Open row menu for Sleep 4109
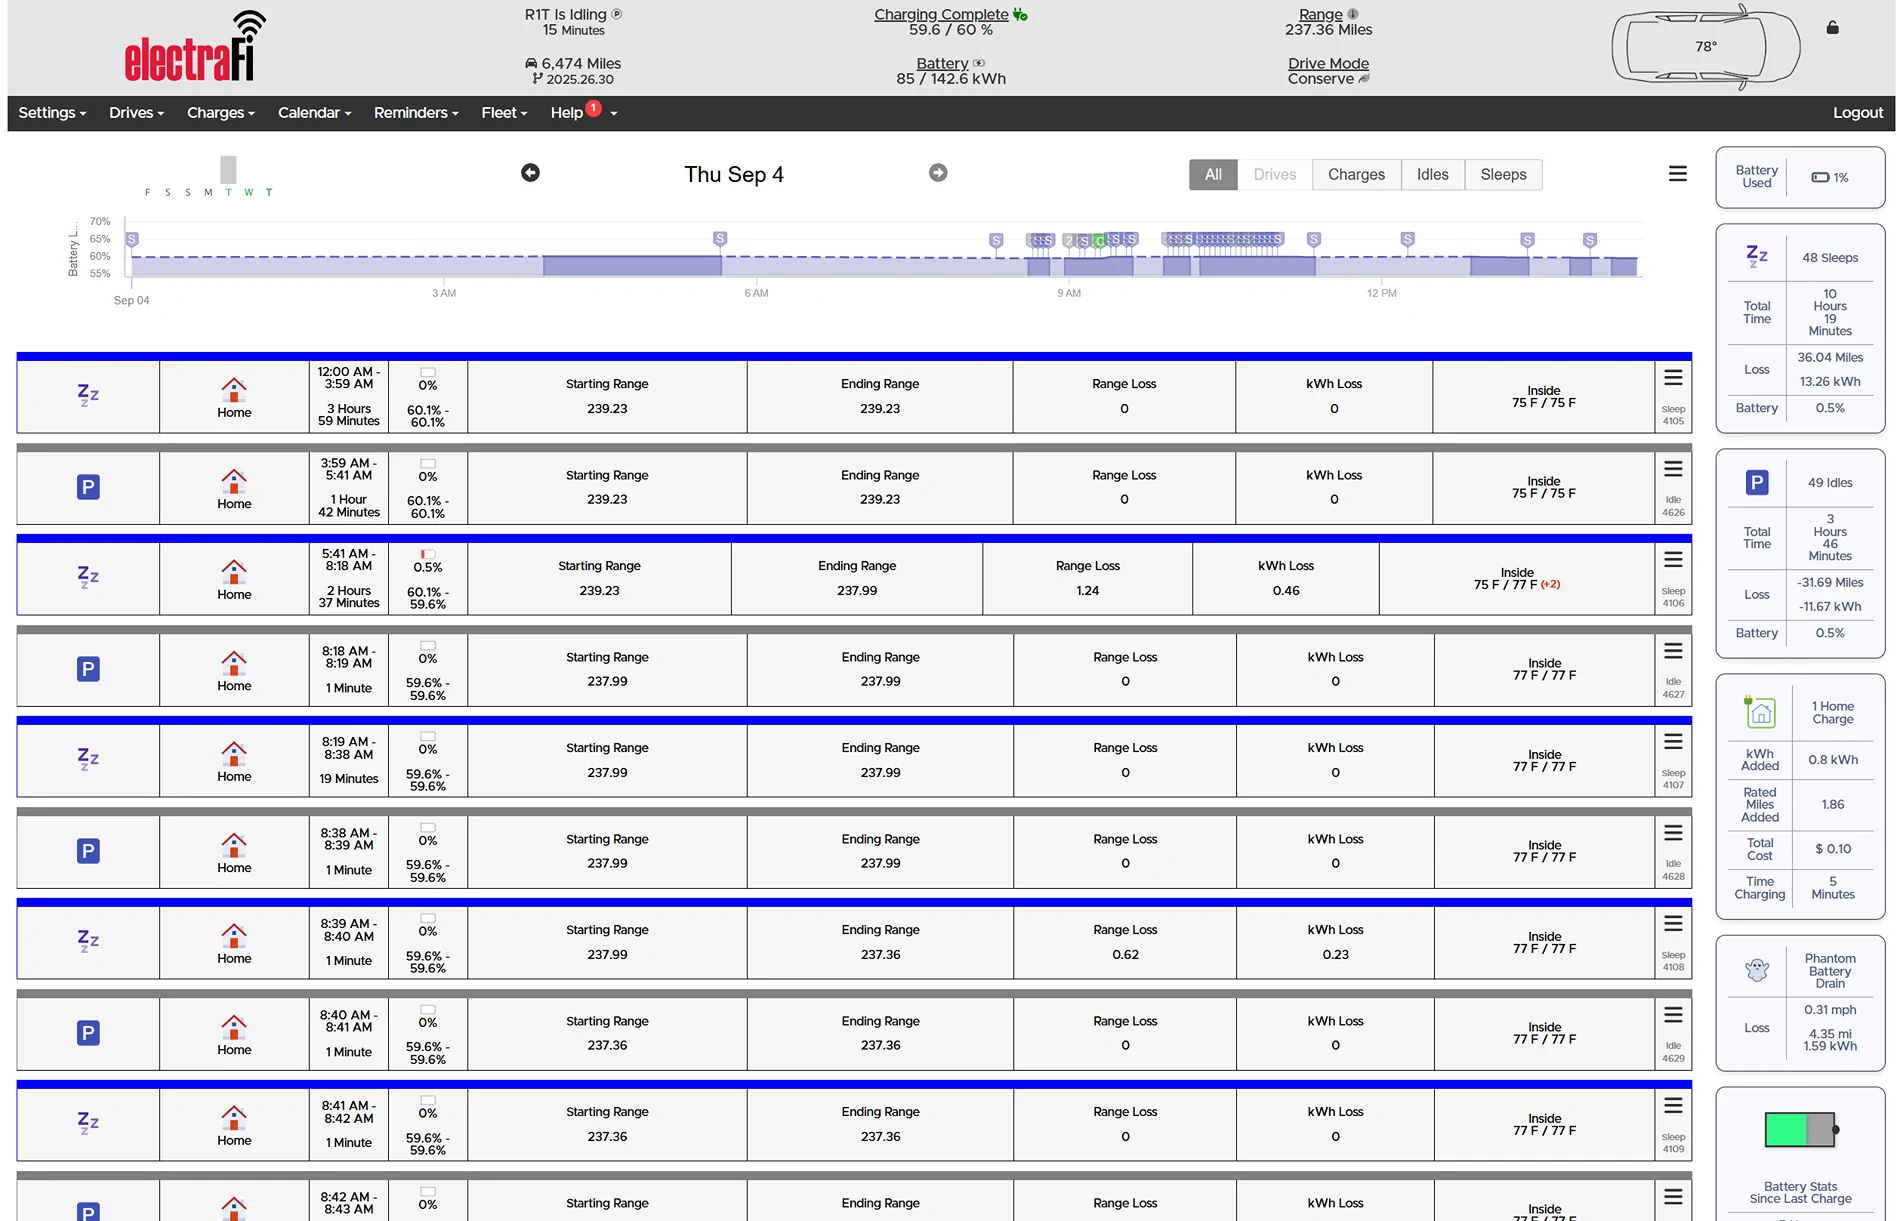This screenshot has height=1221, width=1900. [1673, 1106]
